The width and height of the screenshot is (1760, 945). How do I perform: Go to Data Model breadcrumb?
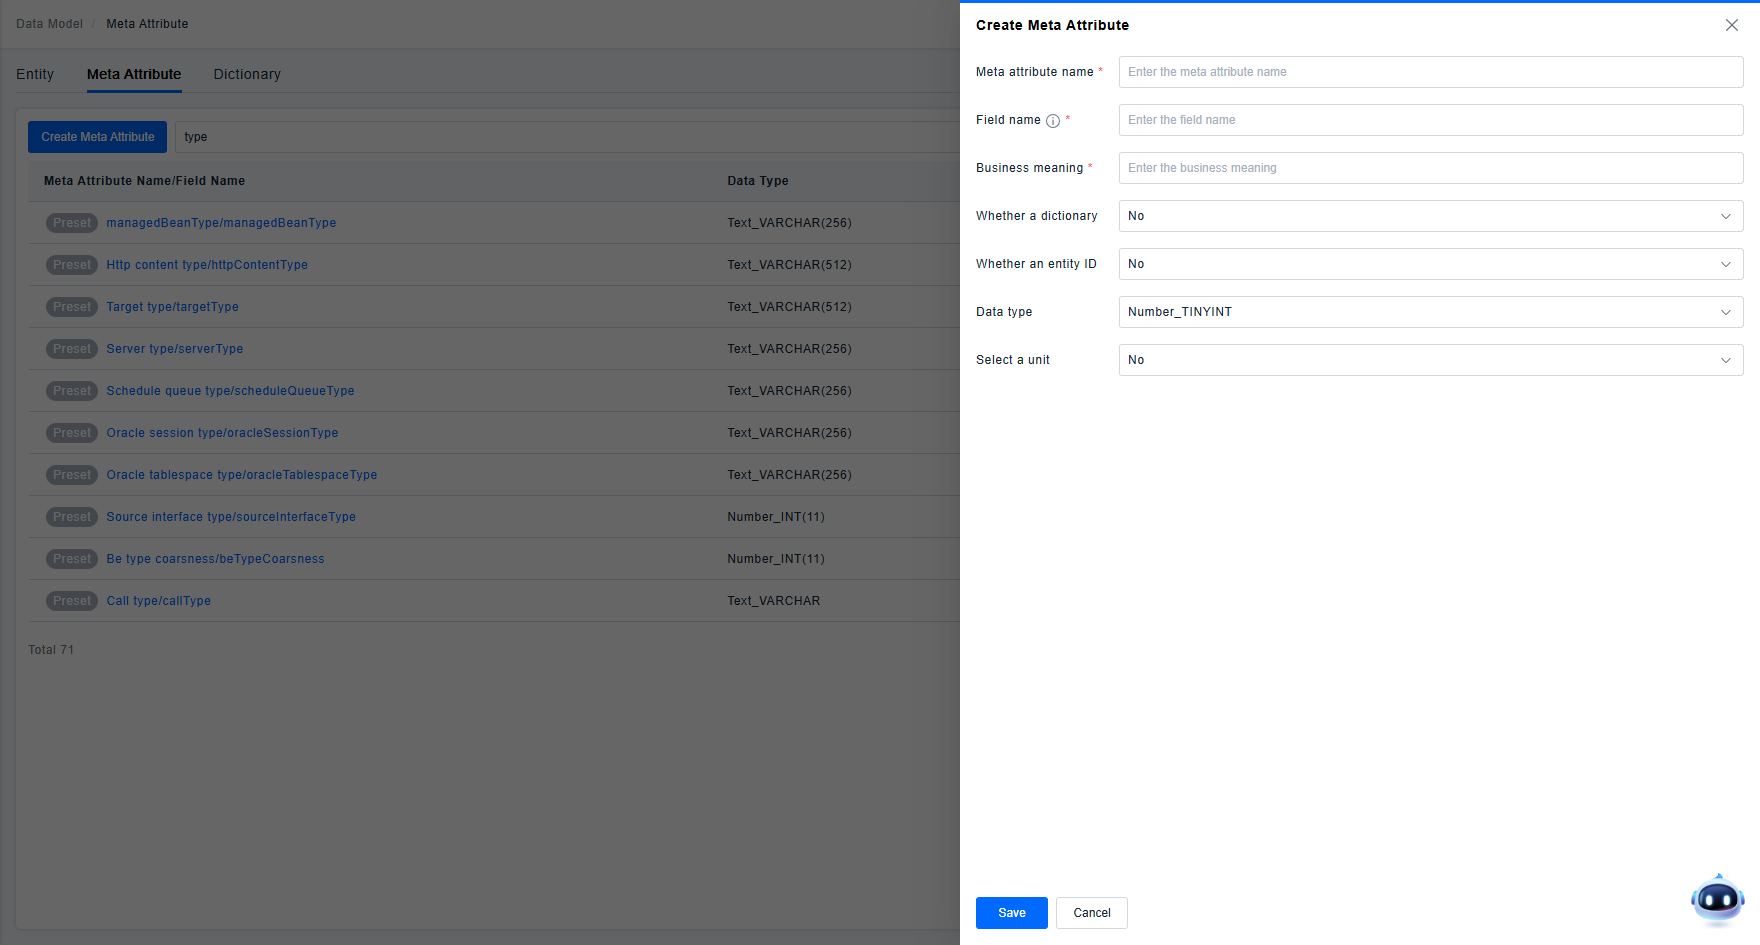click(x=50, y=24)
